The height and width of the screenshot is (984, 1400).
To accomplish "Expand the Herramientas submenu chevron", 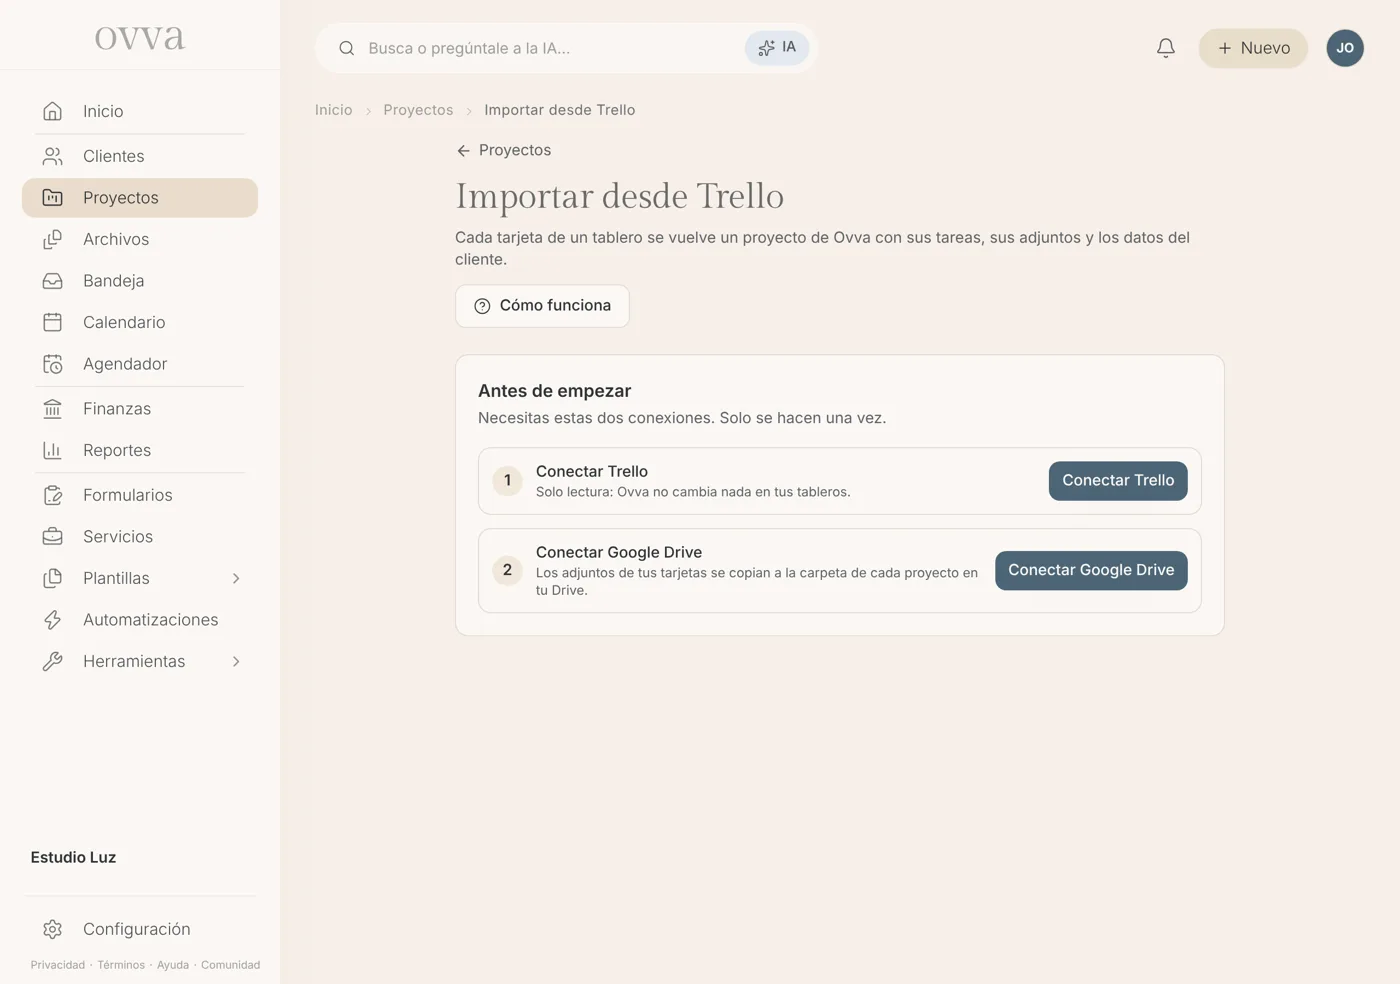I will coord(236,661).
